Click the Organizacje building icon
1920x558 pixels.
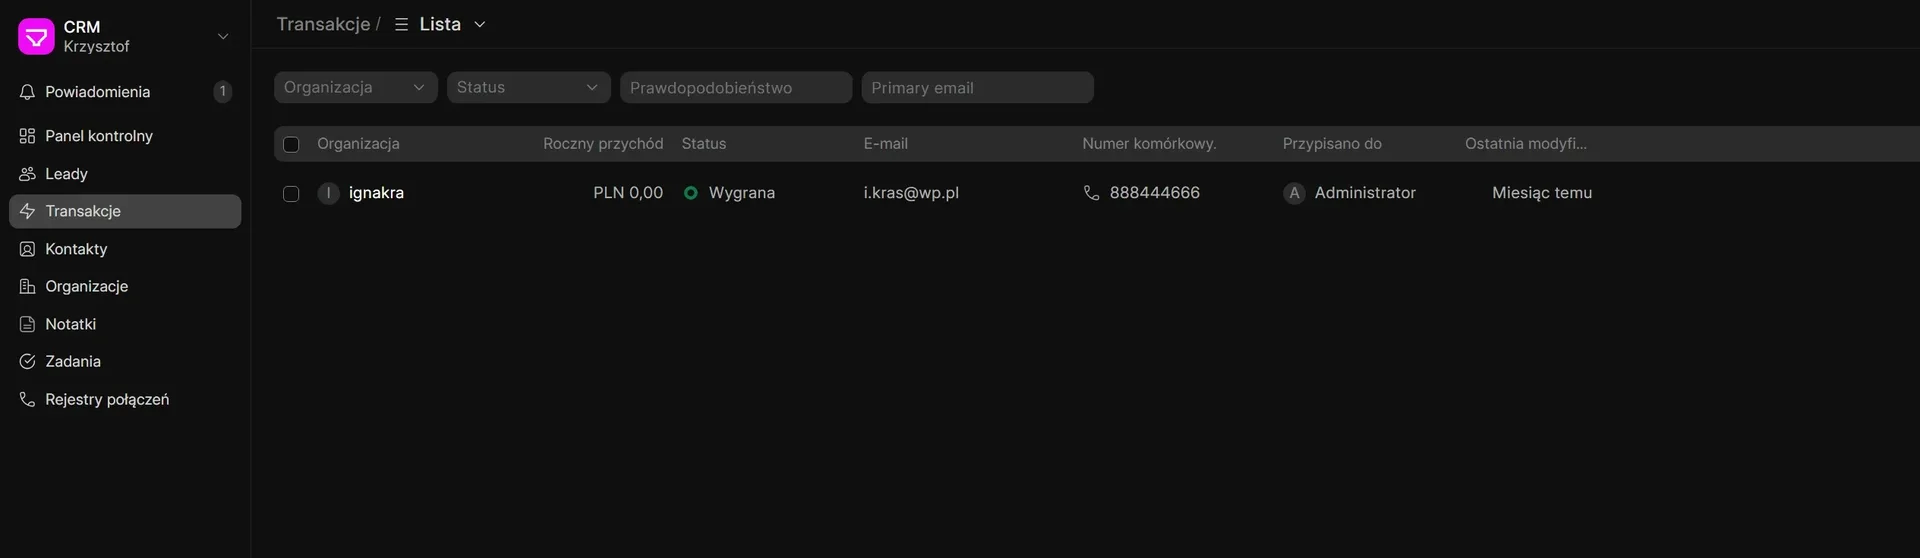(x=27, y=286)
